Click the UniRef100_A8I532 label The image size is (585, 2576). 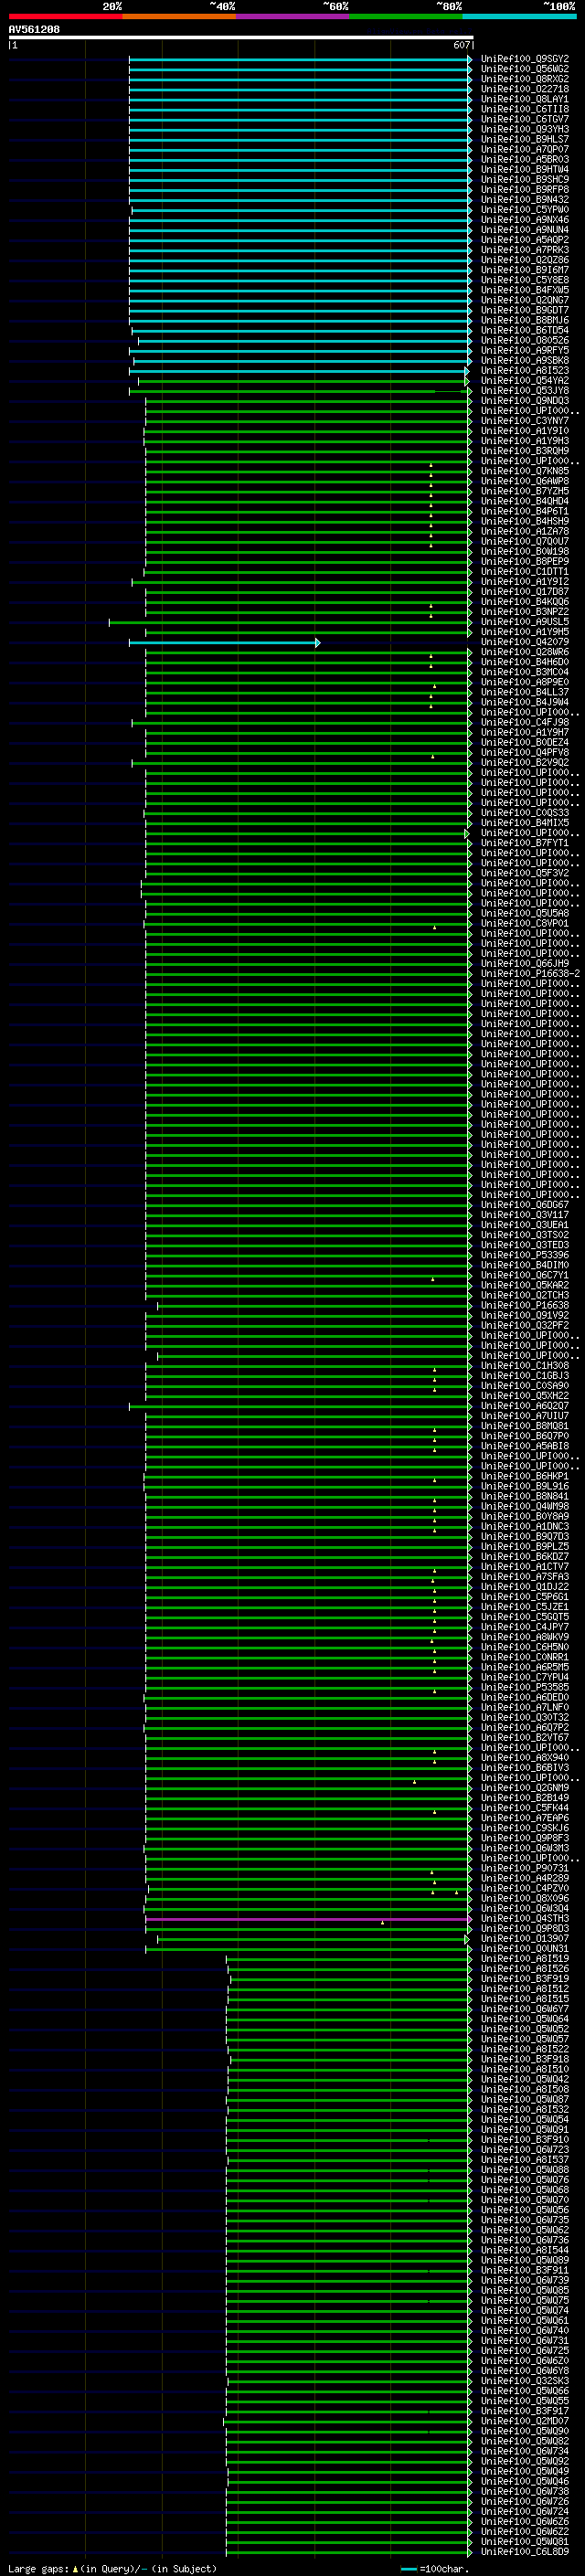point(524,2110)
